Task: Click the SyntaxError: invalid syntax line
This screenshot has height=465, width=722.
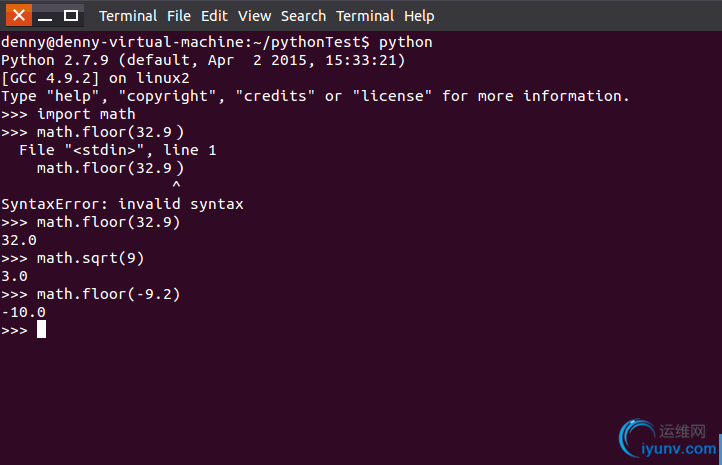Action: coord(122,204)
